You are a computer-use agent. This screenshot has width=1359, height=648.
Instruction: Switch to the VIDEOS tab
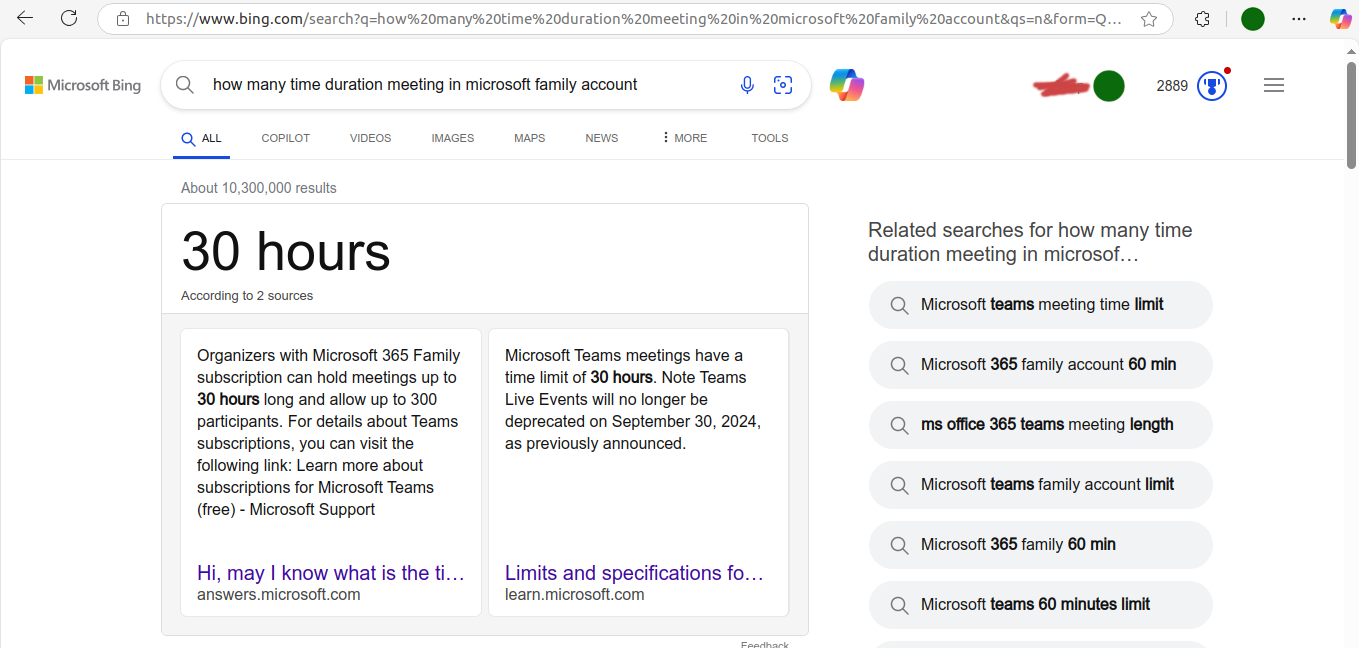[370, 138]
